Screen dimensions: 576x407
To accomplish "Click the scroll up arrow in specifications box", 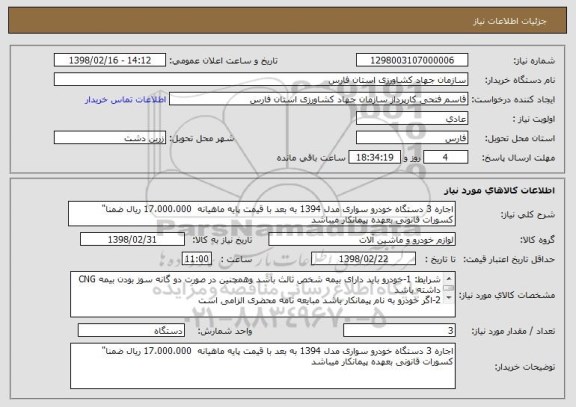I will (449, 278).
